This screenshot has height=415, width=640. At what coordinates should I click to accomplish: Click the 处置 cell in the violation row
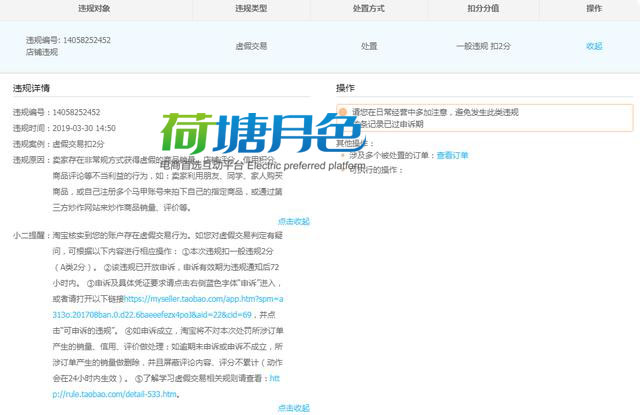369,46
